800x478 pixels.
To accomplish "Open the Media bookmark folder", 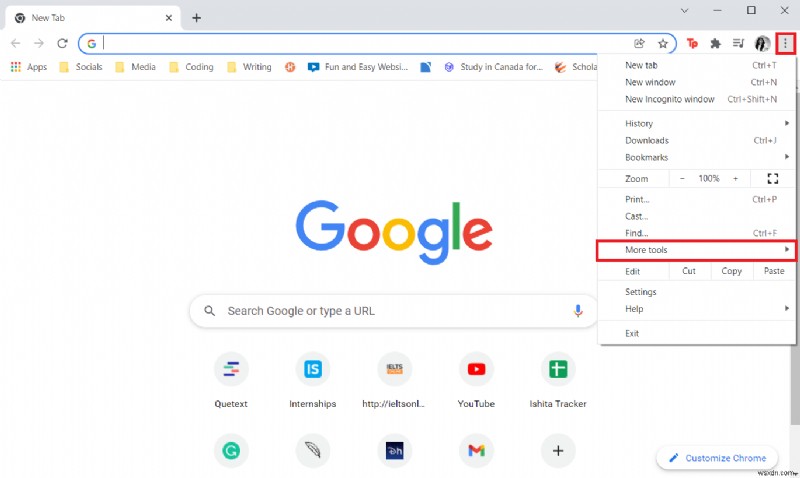I will (136, 67).
